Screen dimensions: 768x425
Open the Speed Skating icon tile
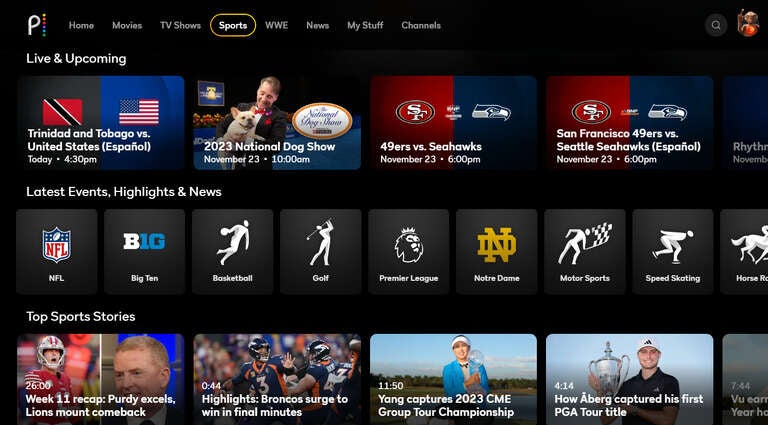672,252
